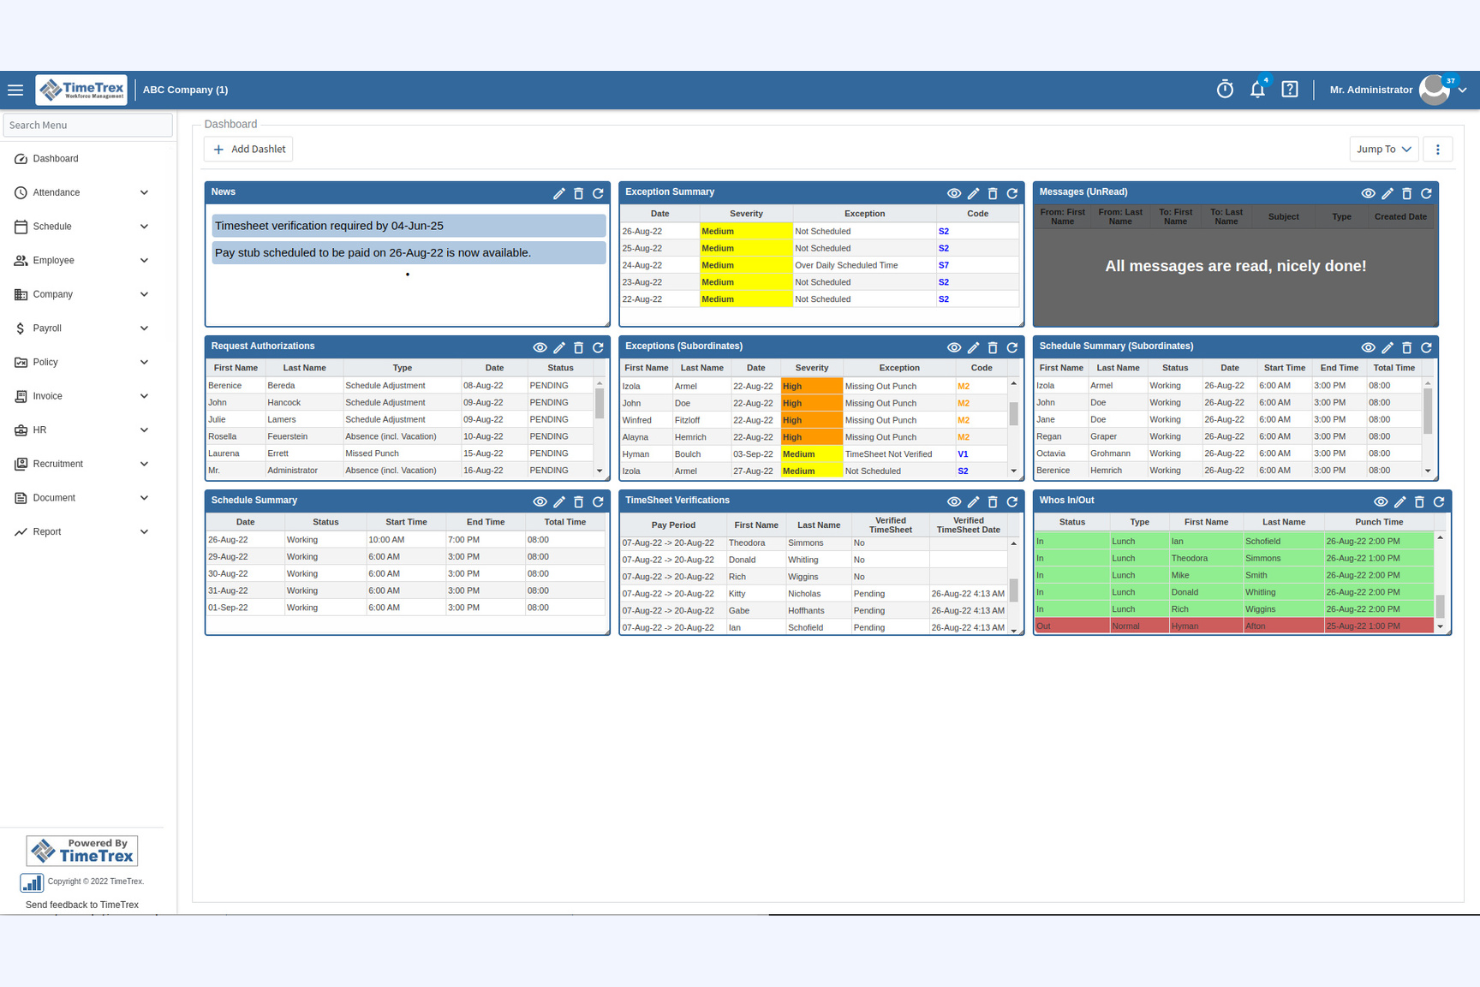Image resolution: width=1480 pixels, height=987 pixels.
Task: Refresh the Whos In/Out dashlet
Action: pyautogui.click(x=1437, y=501)
